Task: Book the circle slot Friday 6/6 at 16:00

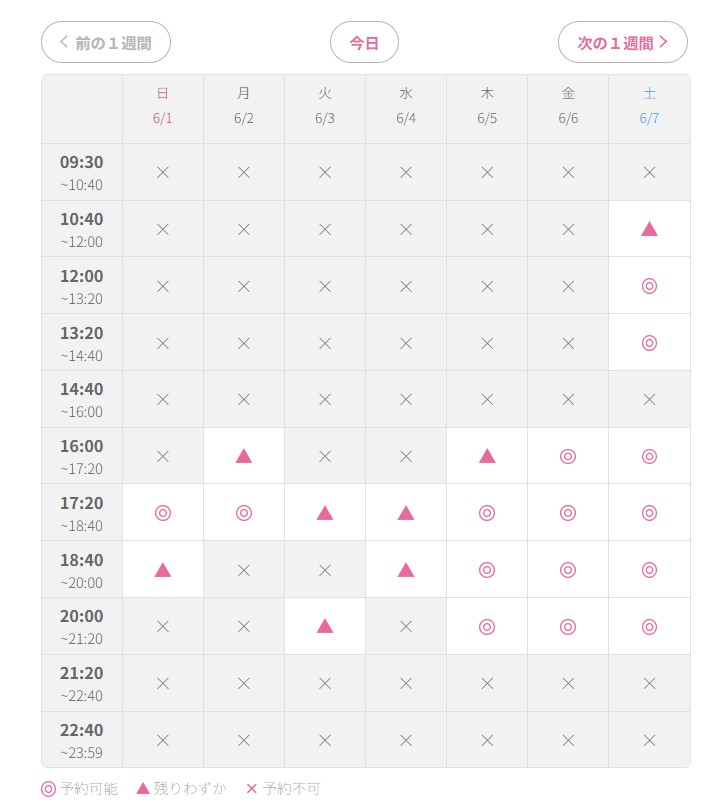Action: [568, 456]
